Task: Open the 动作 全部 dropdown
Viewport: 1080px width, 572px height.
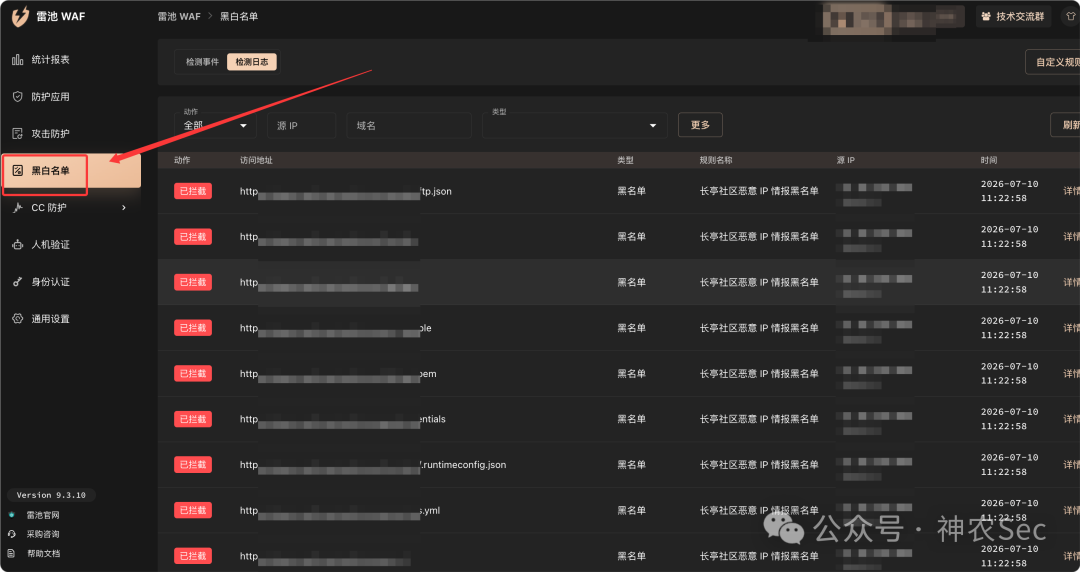Action: point(215,125)
